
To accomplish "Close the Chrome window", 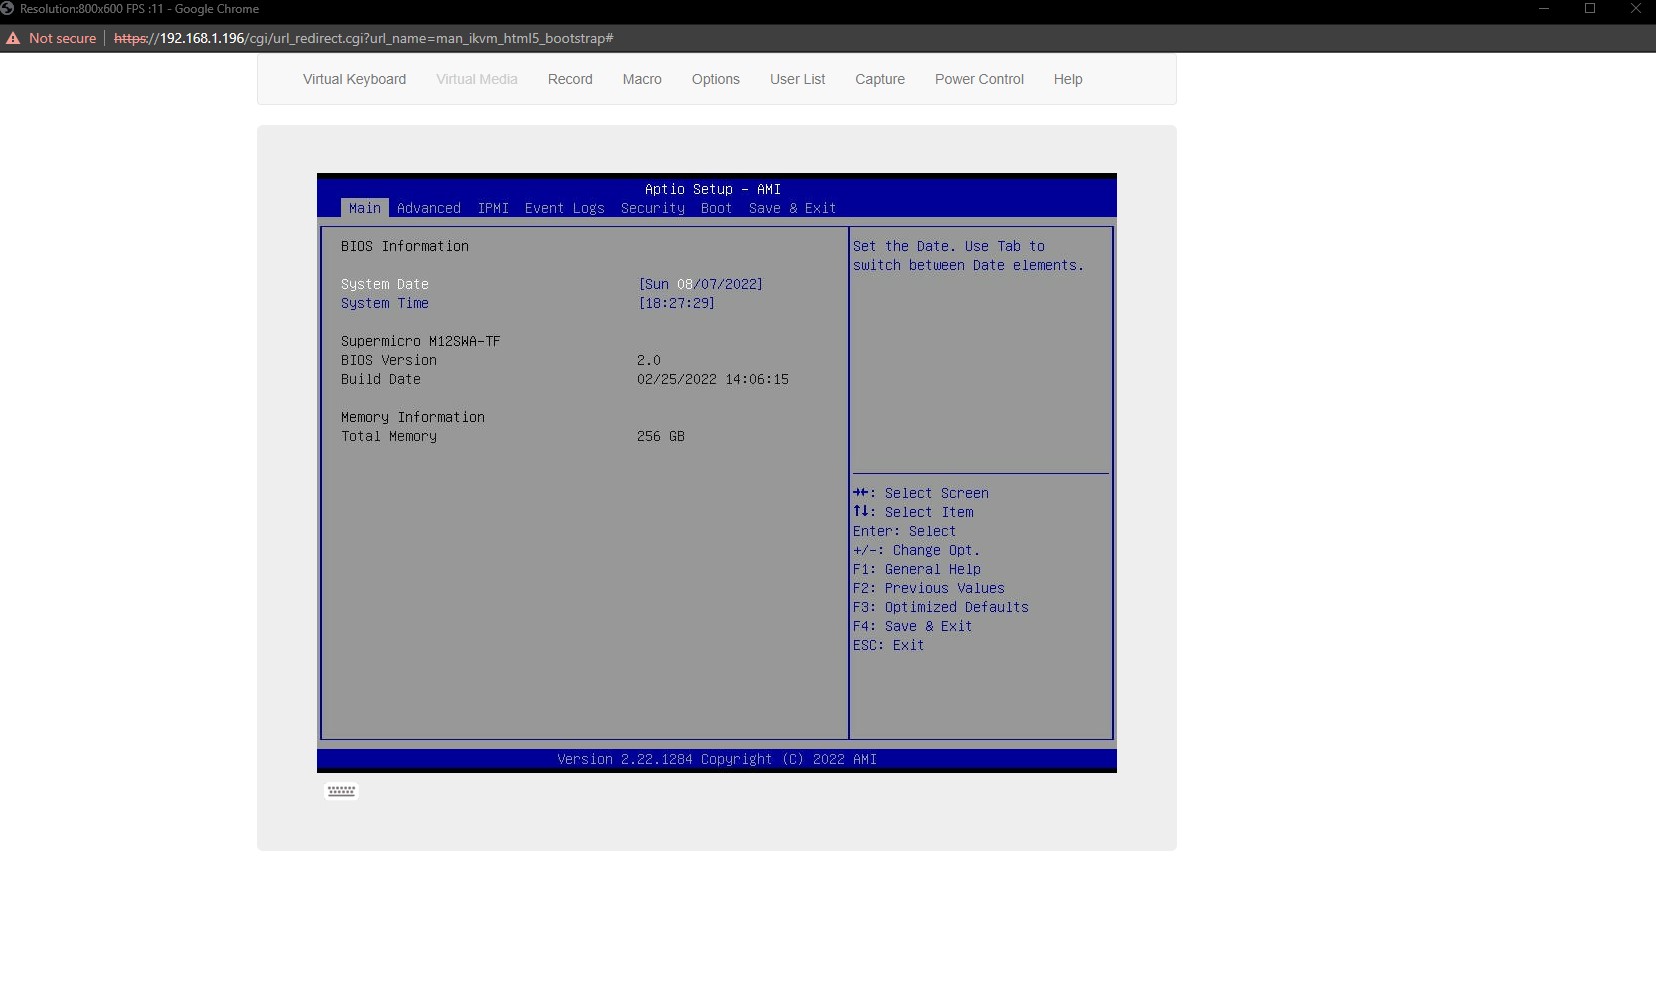I will (x=1636, y=9).
